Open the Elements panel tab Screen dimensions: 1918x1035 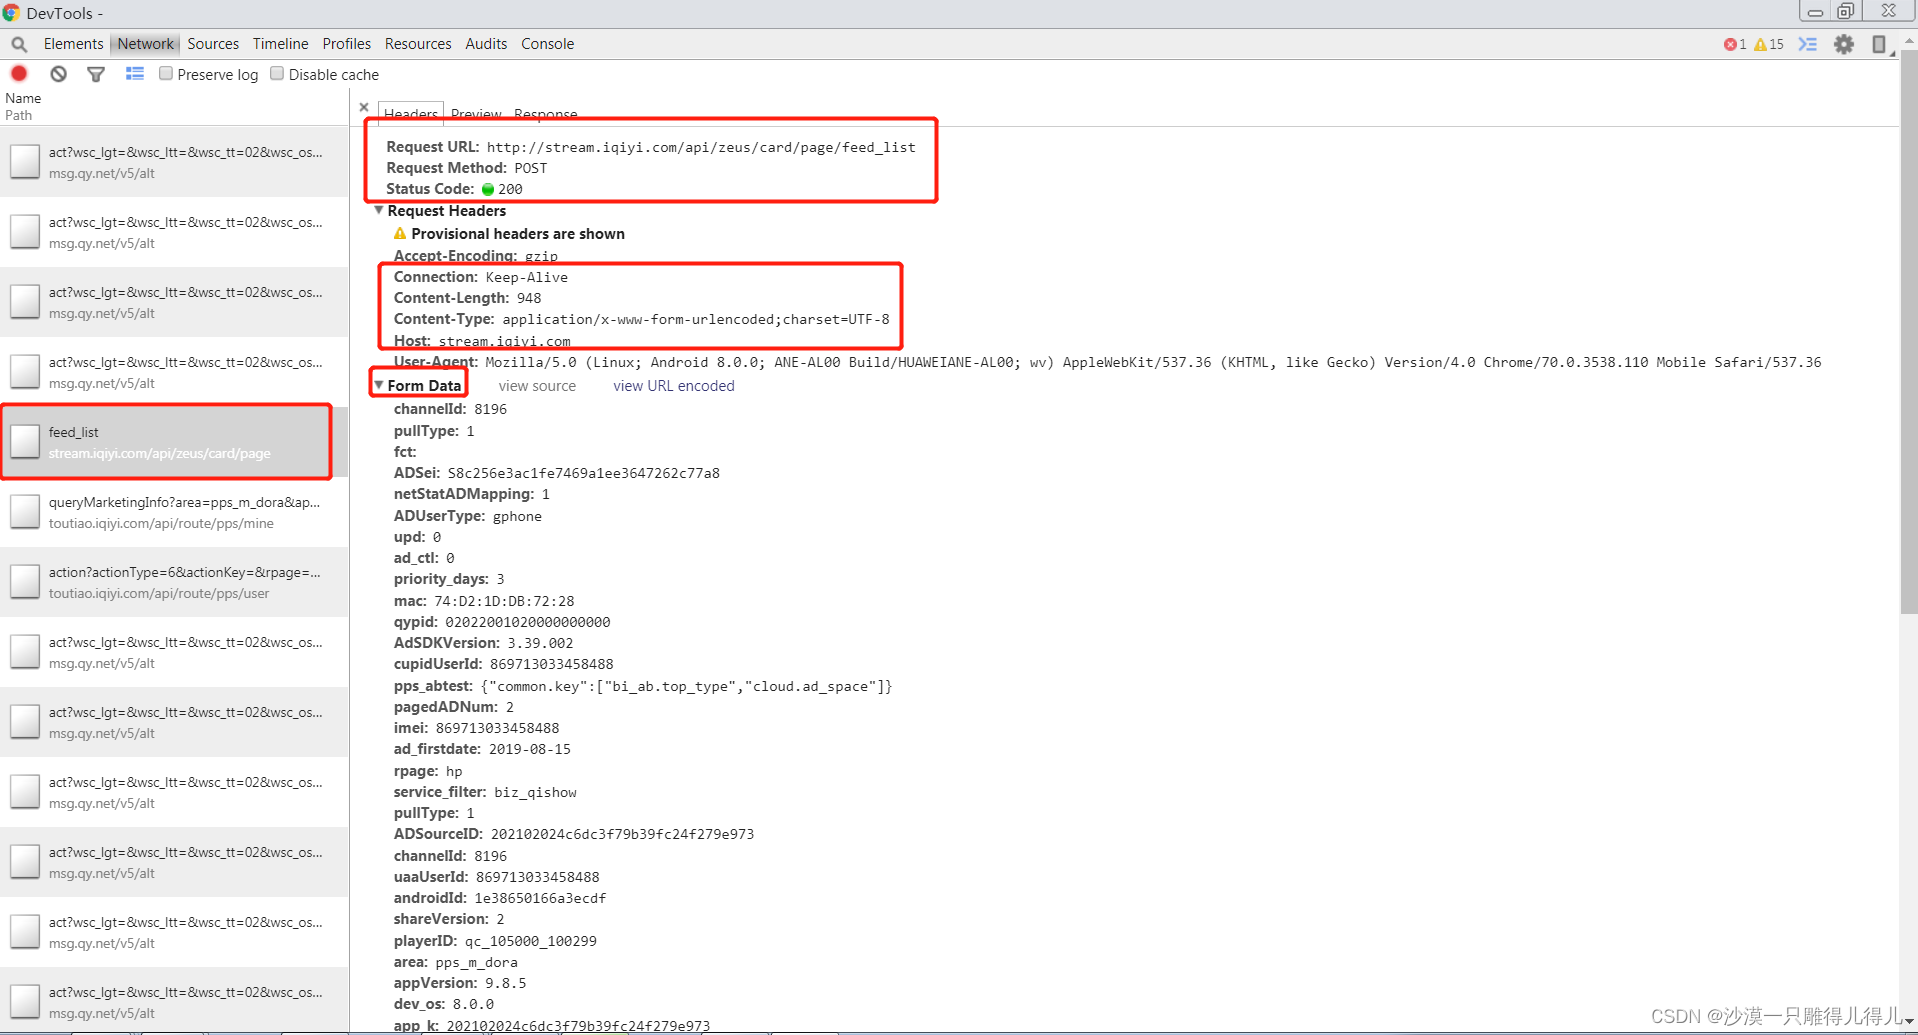73,44
